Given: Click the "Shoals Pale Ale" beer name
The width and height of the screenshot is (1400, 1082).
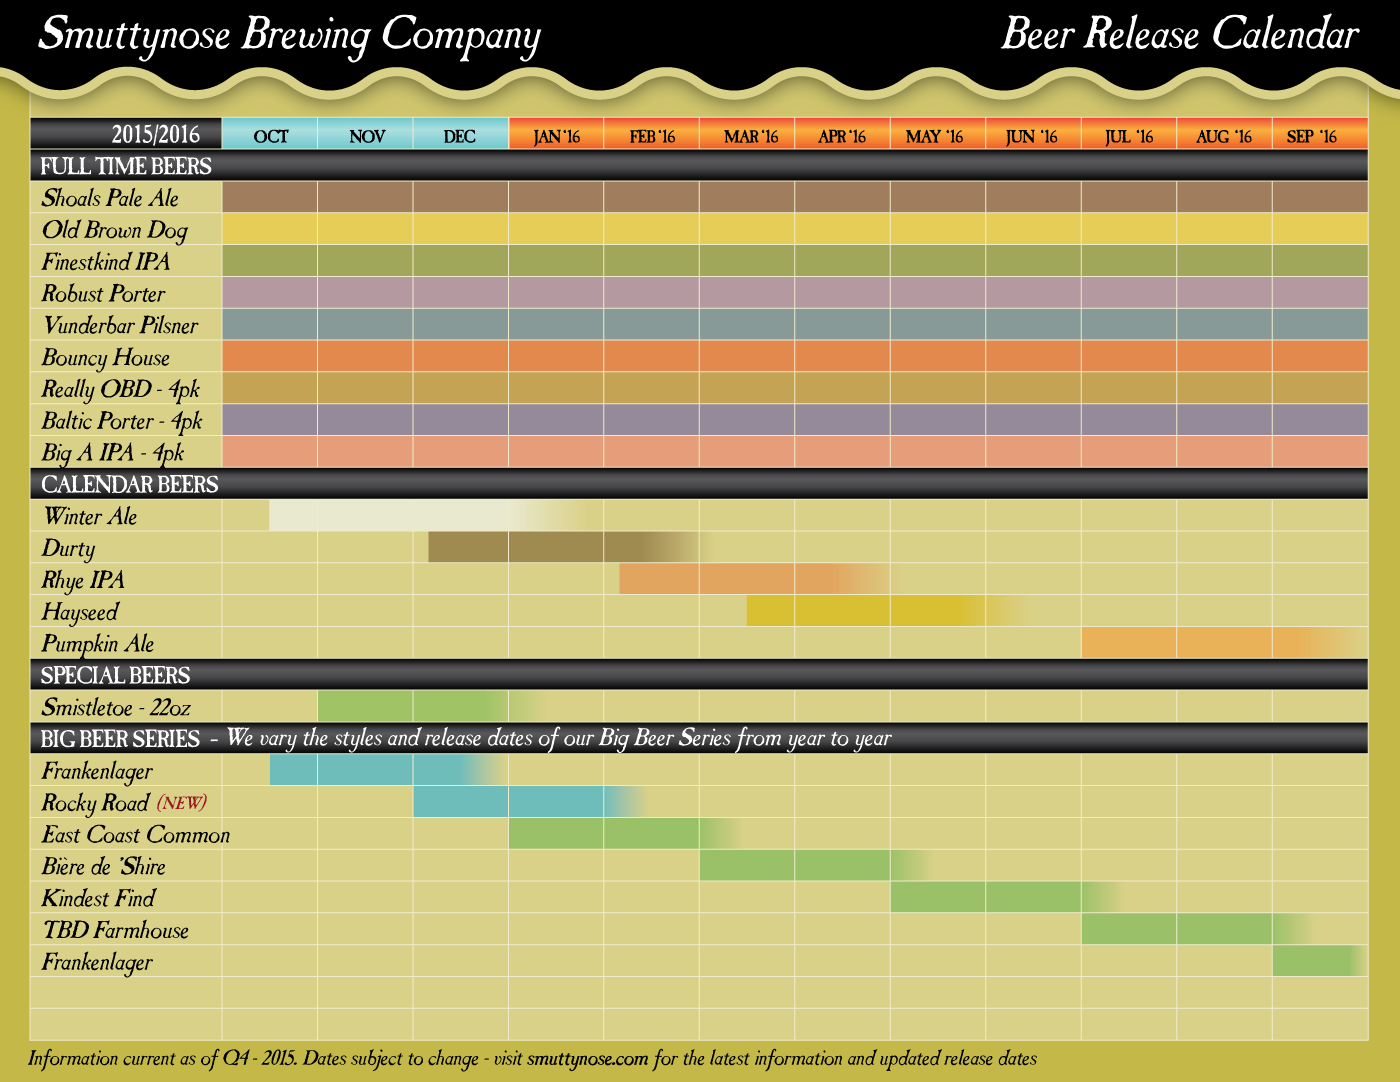Looking at the screenshot, I should point(110,198).
